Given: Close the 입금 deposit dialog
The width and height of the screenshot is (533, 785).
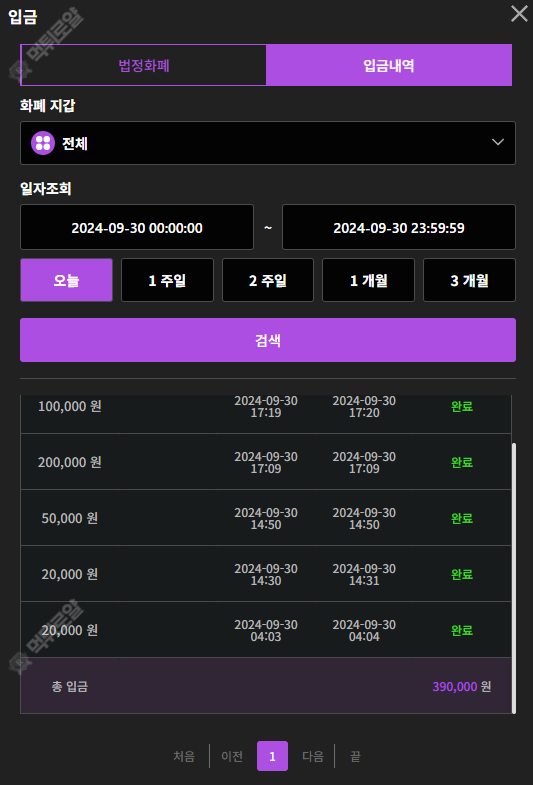Looking at the screenshot, I should pos(519,14).
